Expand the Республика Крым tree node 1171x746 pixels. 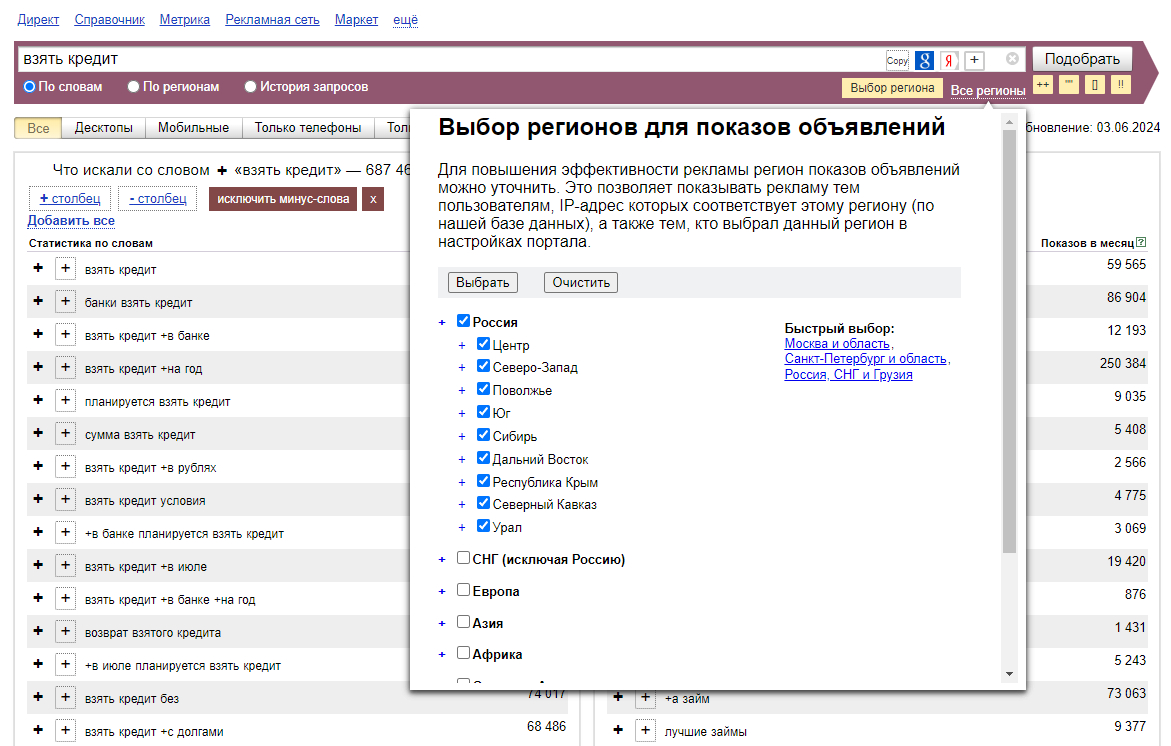[462, 483]
